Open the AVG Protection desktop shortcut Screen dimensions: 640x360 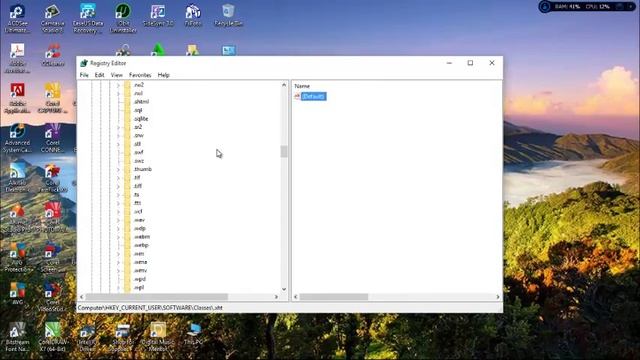(x=17, y=257)
